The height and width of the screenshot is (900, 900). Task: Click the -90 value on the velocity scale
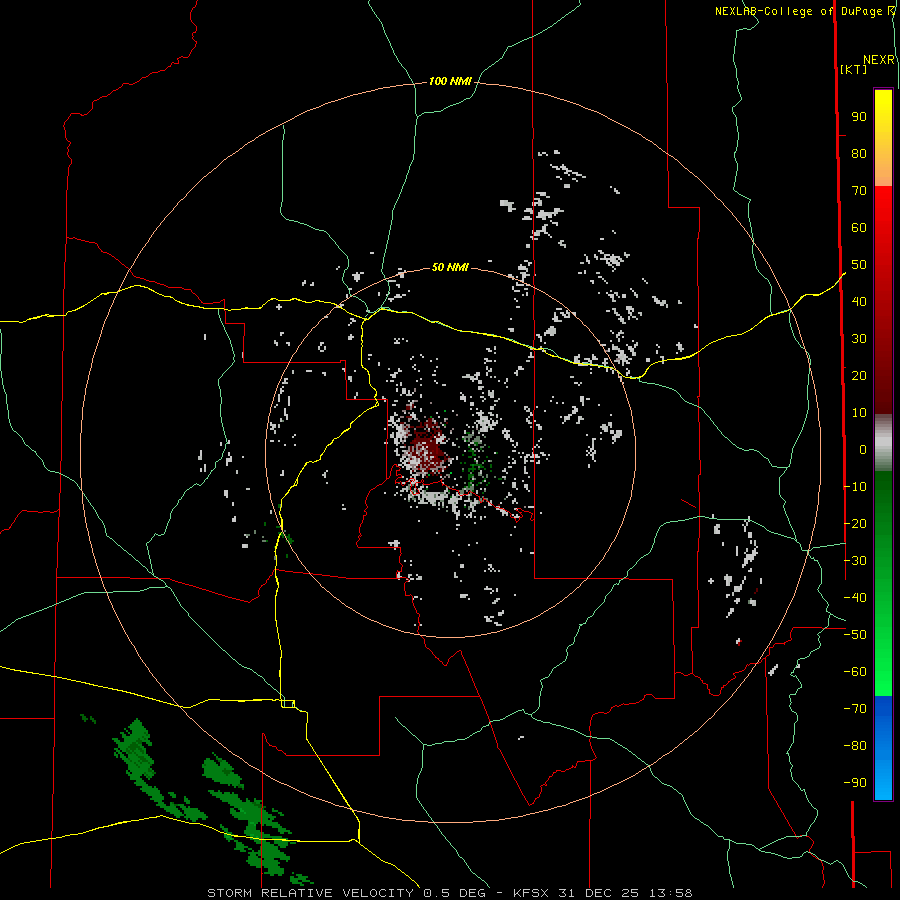pos(855,782)
